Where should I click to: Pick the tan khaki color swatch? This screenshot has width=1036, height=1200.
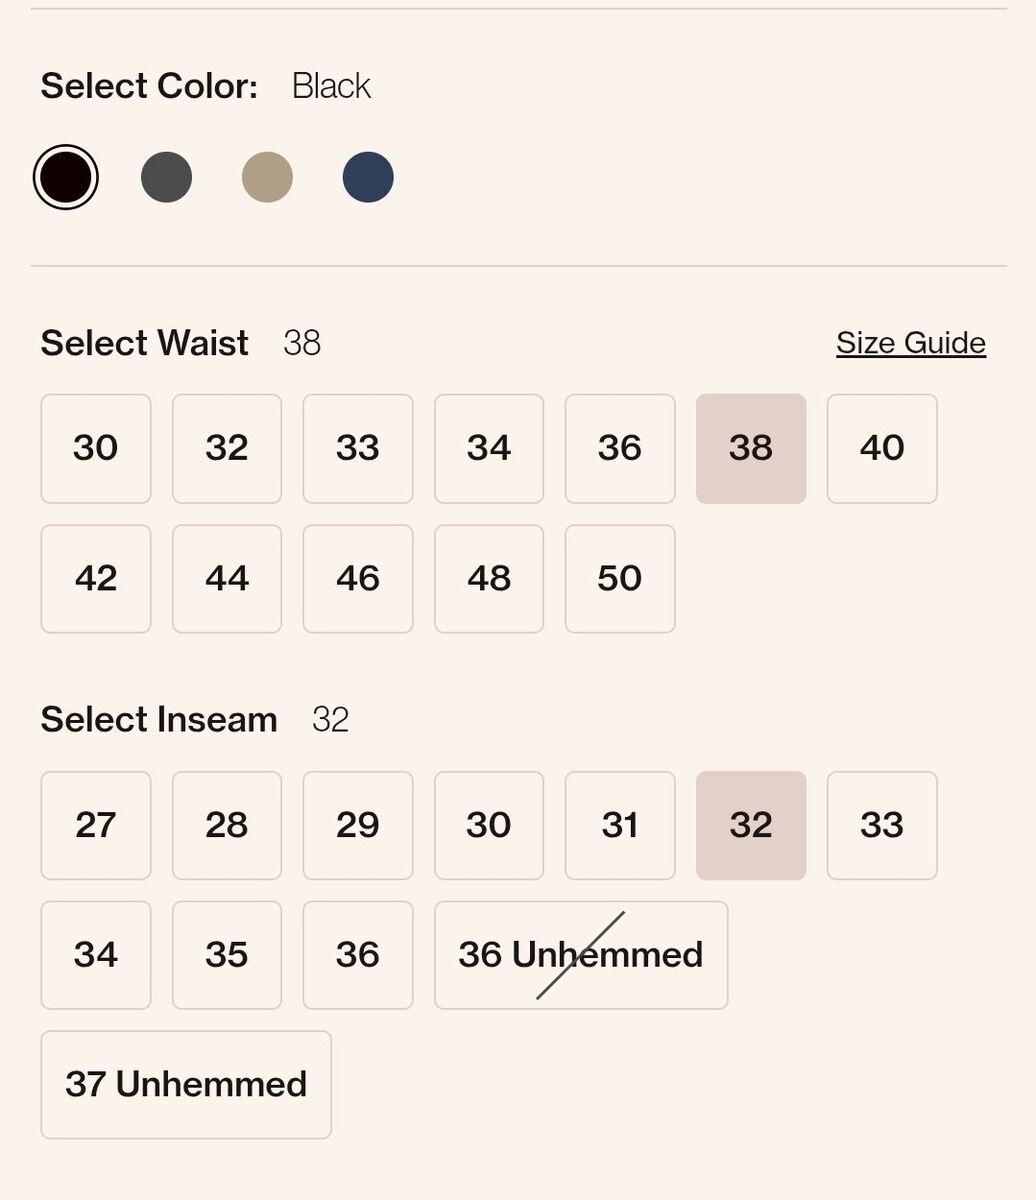(267, 177)
